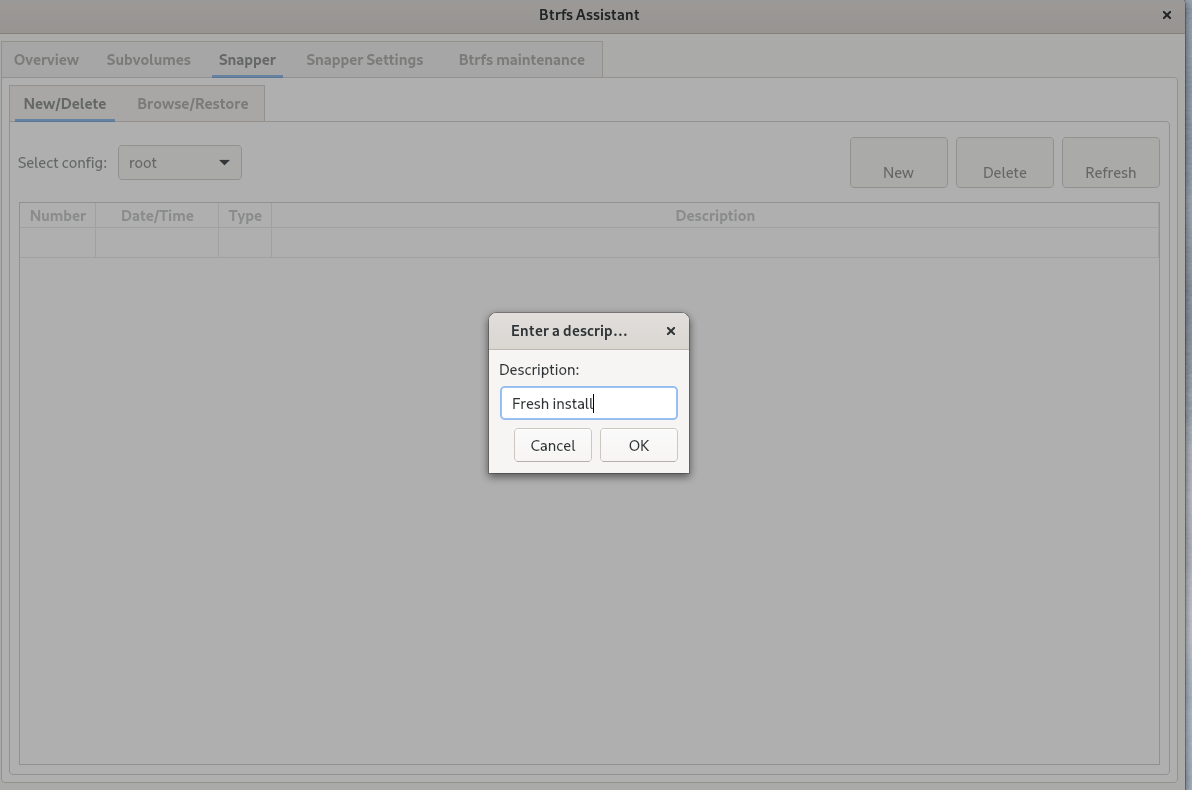The height and width of the screenshot is (790, 1192).
Task: Click the Description: label in dialog
Action: [539, 370]
